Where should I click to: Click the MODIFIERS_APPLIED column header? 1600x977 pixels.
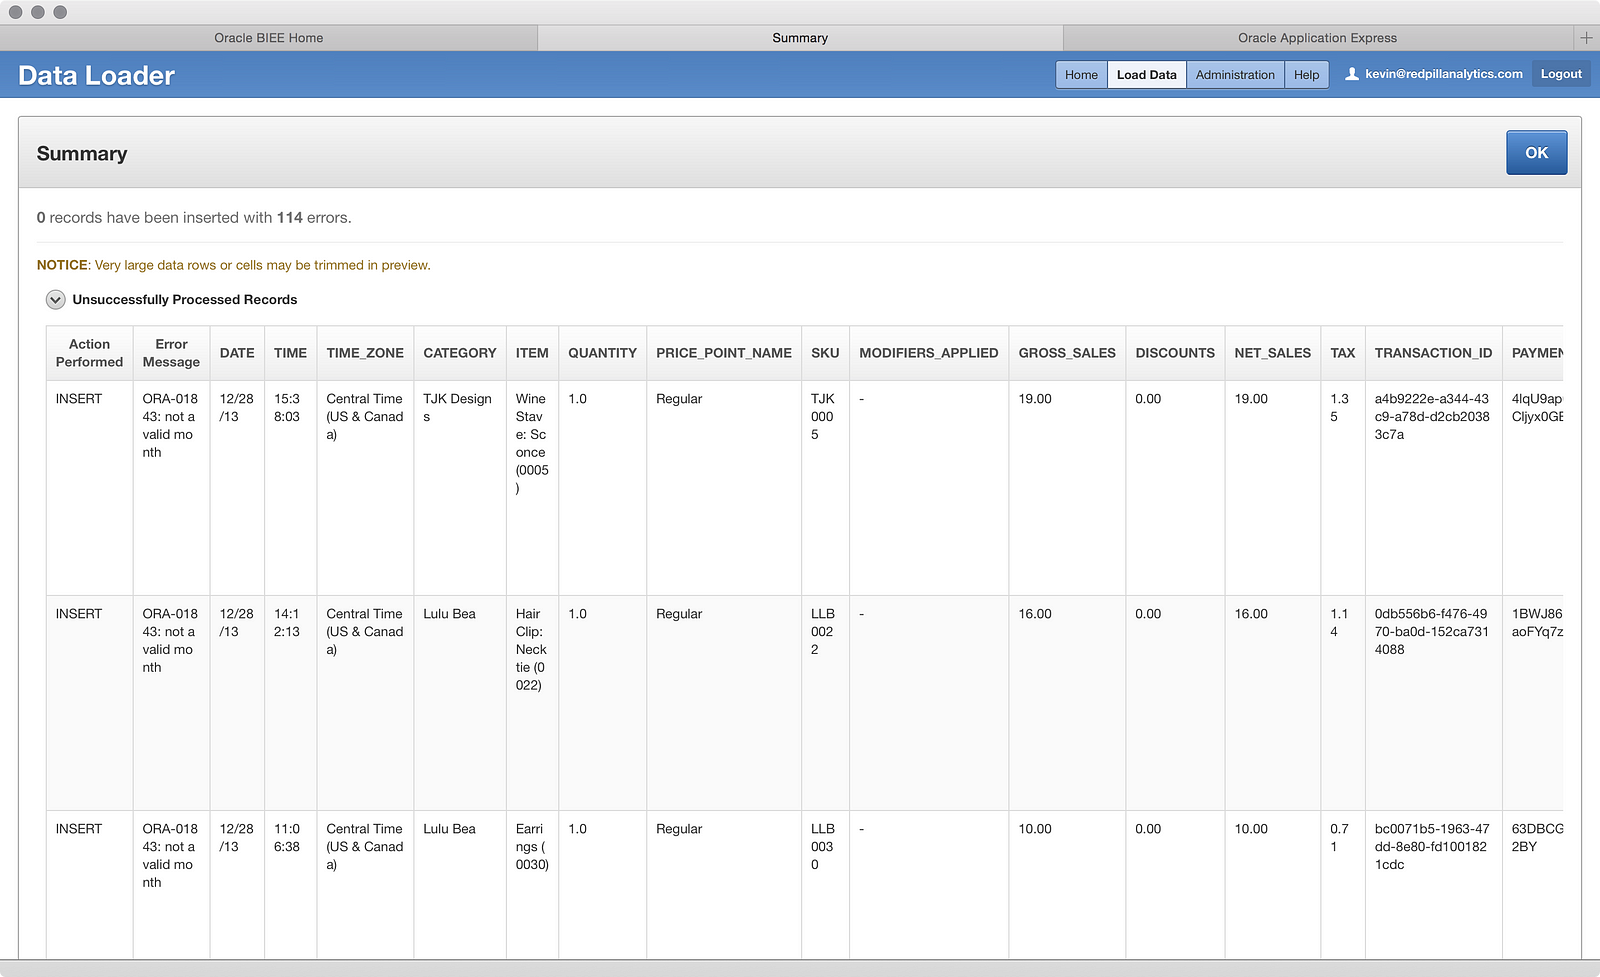click(x=929, y=353)
